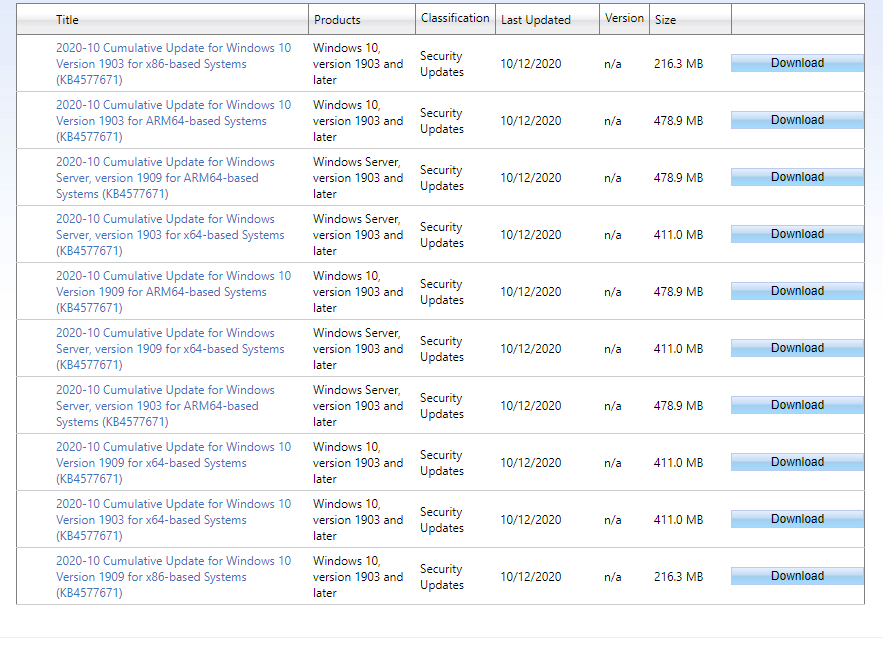Download Windows 10 1909 x86-based update
The width and height of the screenshot is (883, 652).
(x=797, y=576)
